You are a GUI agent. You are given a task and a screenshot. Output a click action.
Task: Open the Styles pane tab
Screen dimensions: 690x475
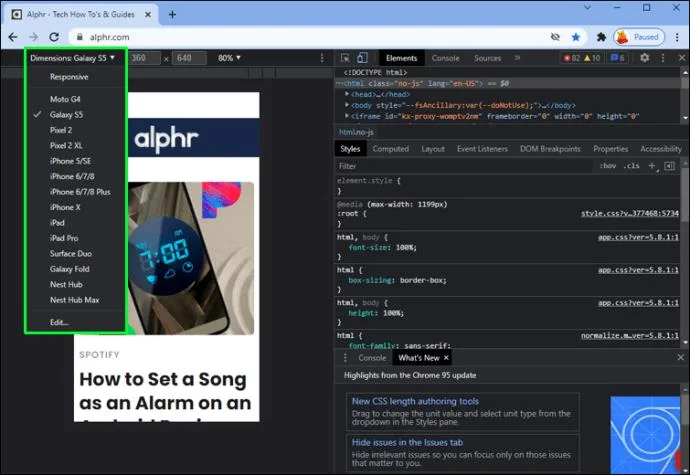coord(350,149)
